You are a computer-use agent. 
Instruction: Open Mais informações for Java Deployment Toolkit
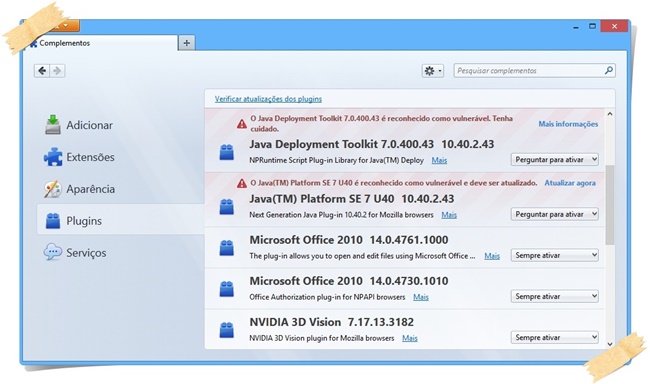click(568, 124)
